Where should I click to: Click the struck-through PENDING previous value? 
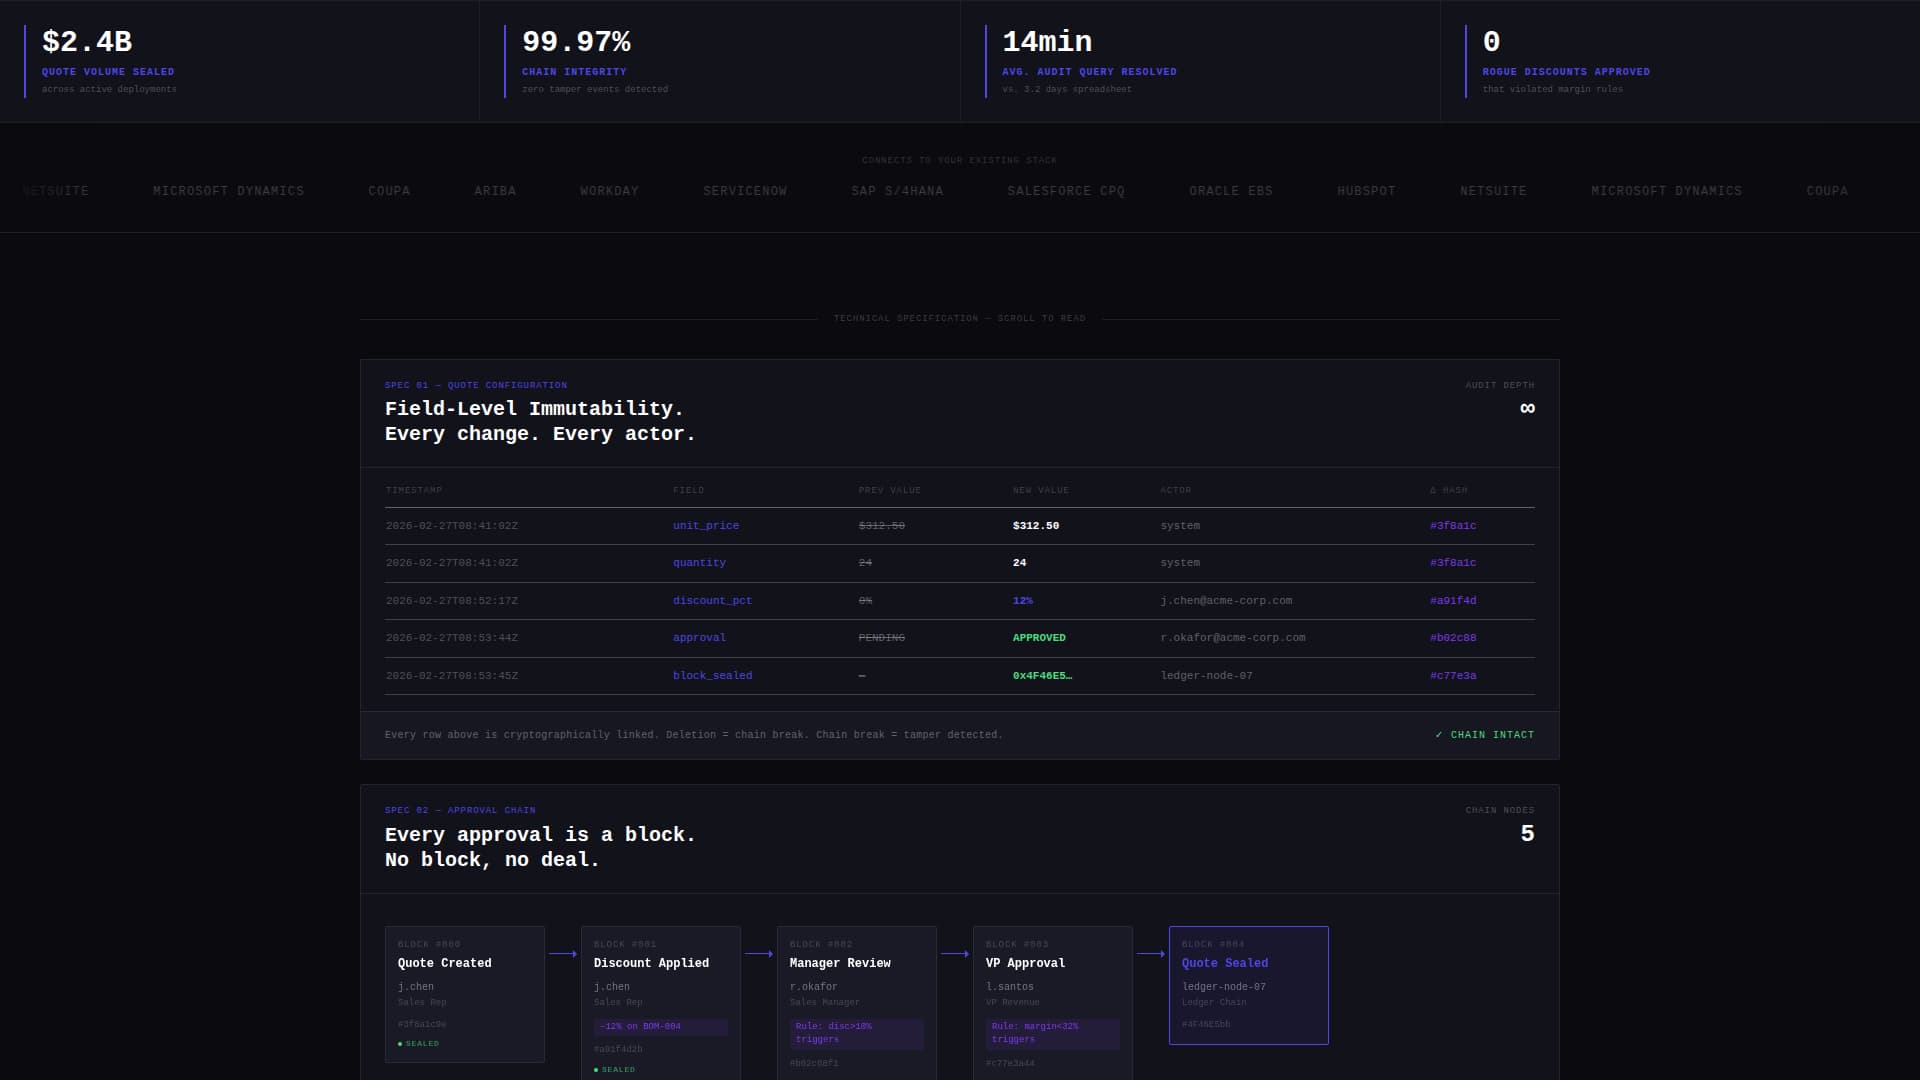(x=882, y=638)
